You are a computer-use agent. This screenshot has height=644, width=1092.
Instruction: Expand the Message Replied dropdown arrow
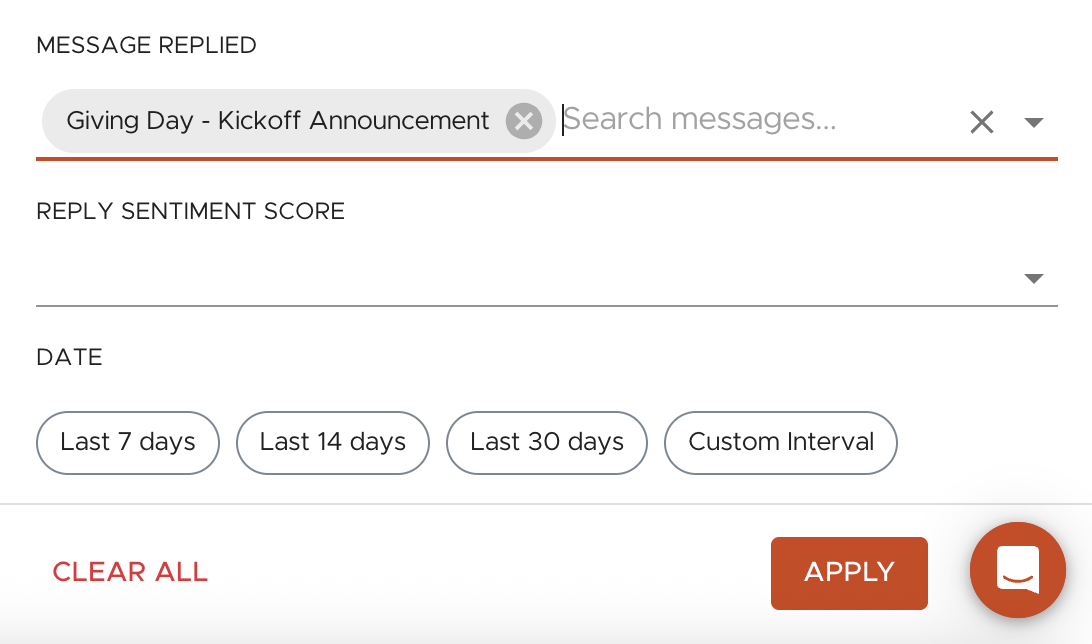pyautogui.click(x=1034, y=122)
